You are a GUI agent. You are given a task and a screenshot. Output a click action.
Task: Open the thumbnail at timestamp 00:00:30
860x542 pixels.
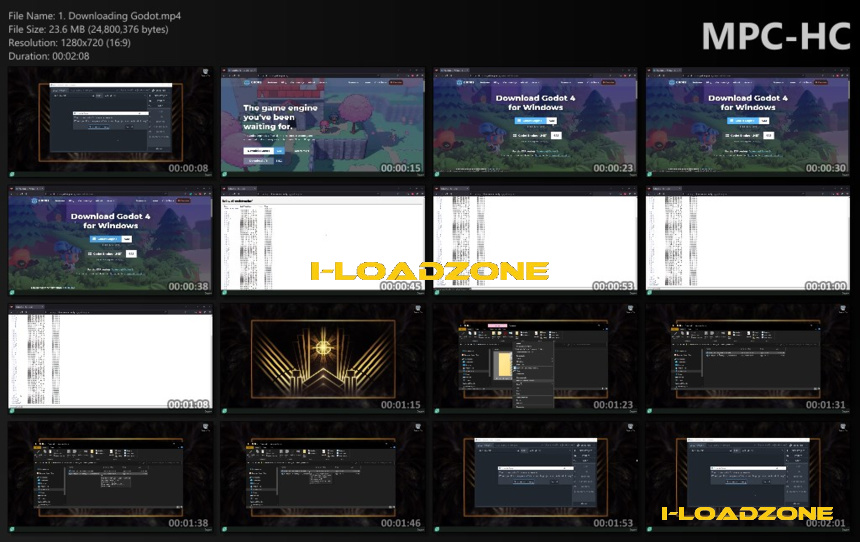(x=748, y=122)
